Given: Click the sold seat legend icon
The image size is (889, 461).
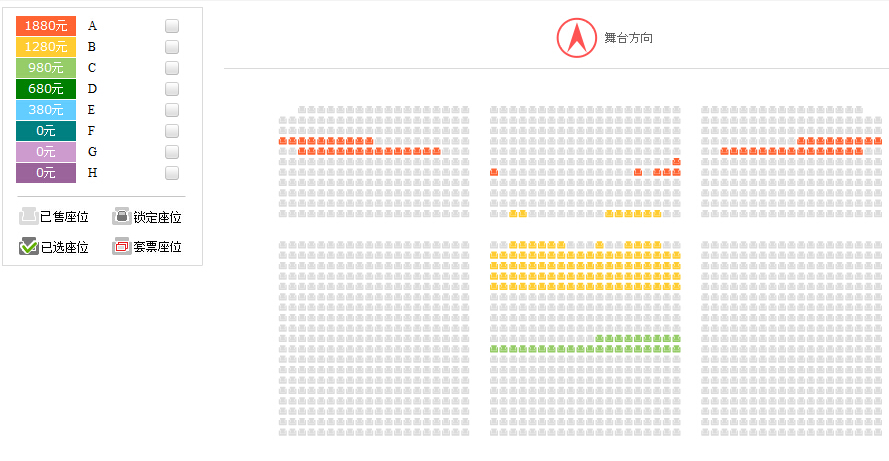Looking at the screenshot, I should (28, 216).
